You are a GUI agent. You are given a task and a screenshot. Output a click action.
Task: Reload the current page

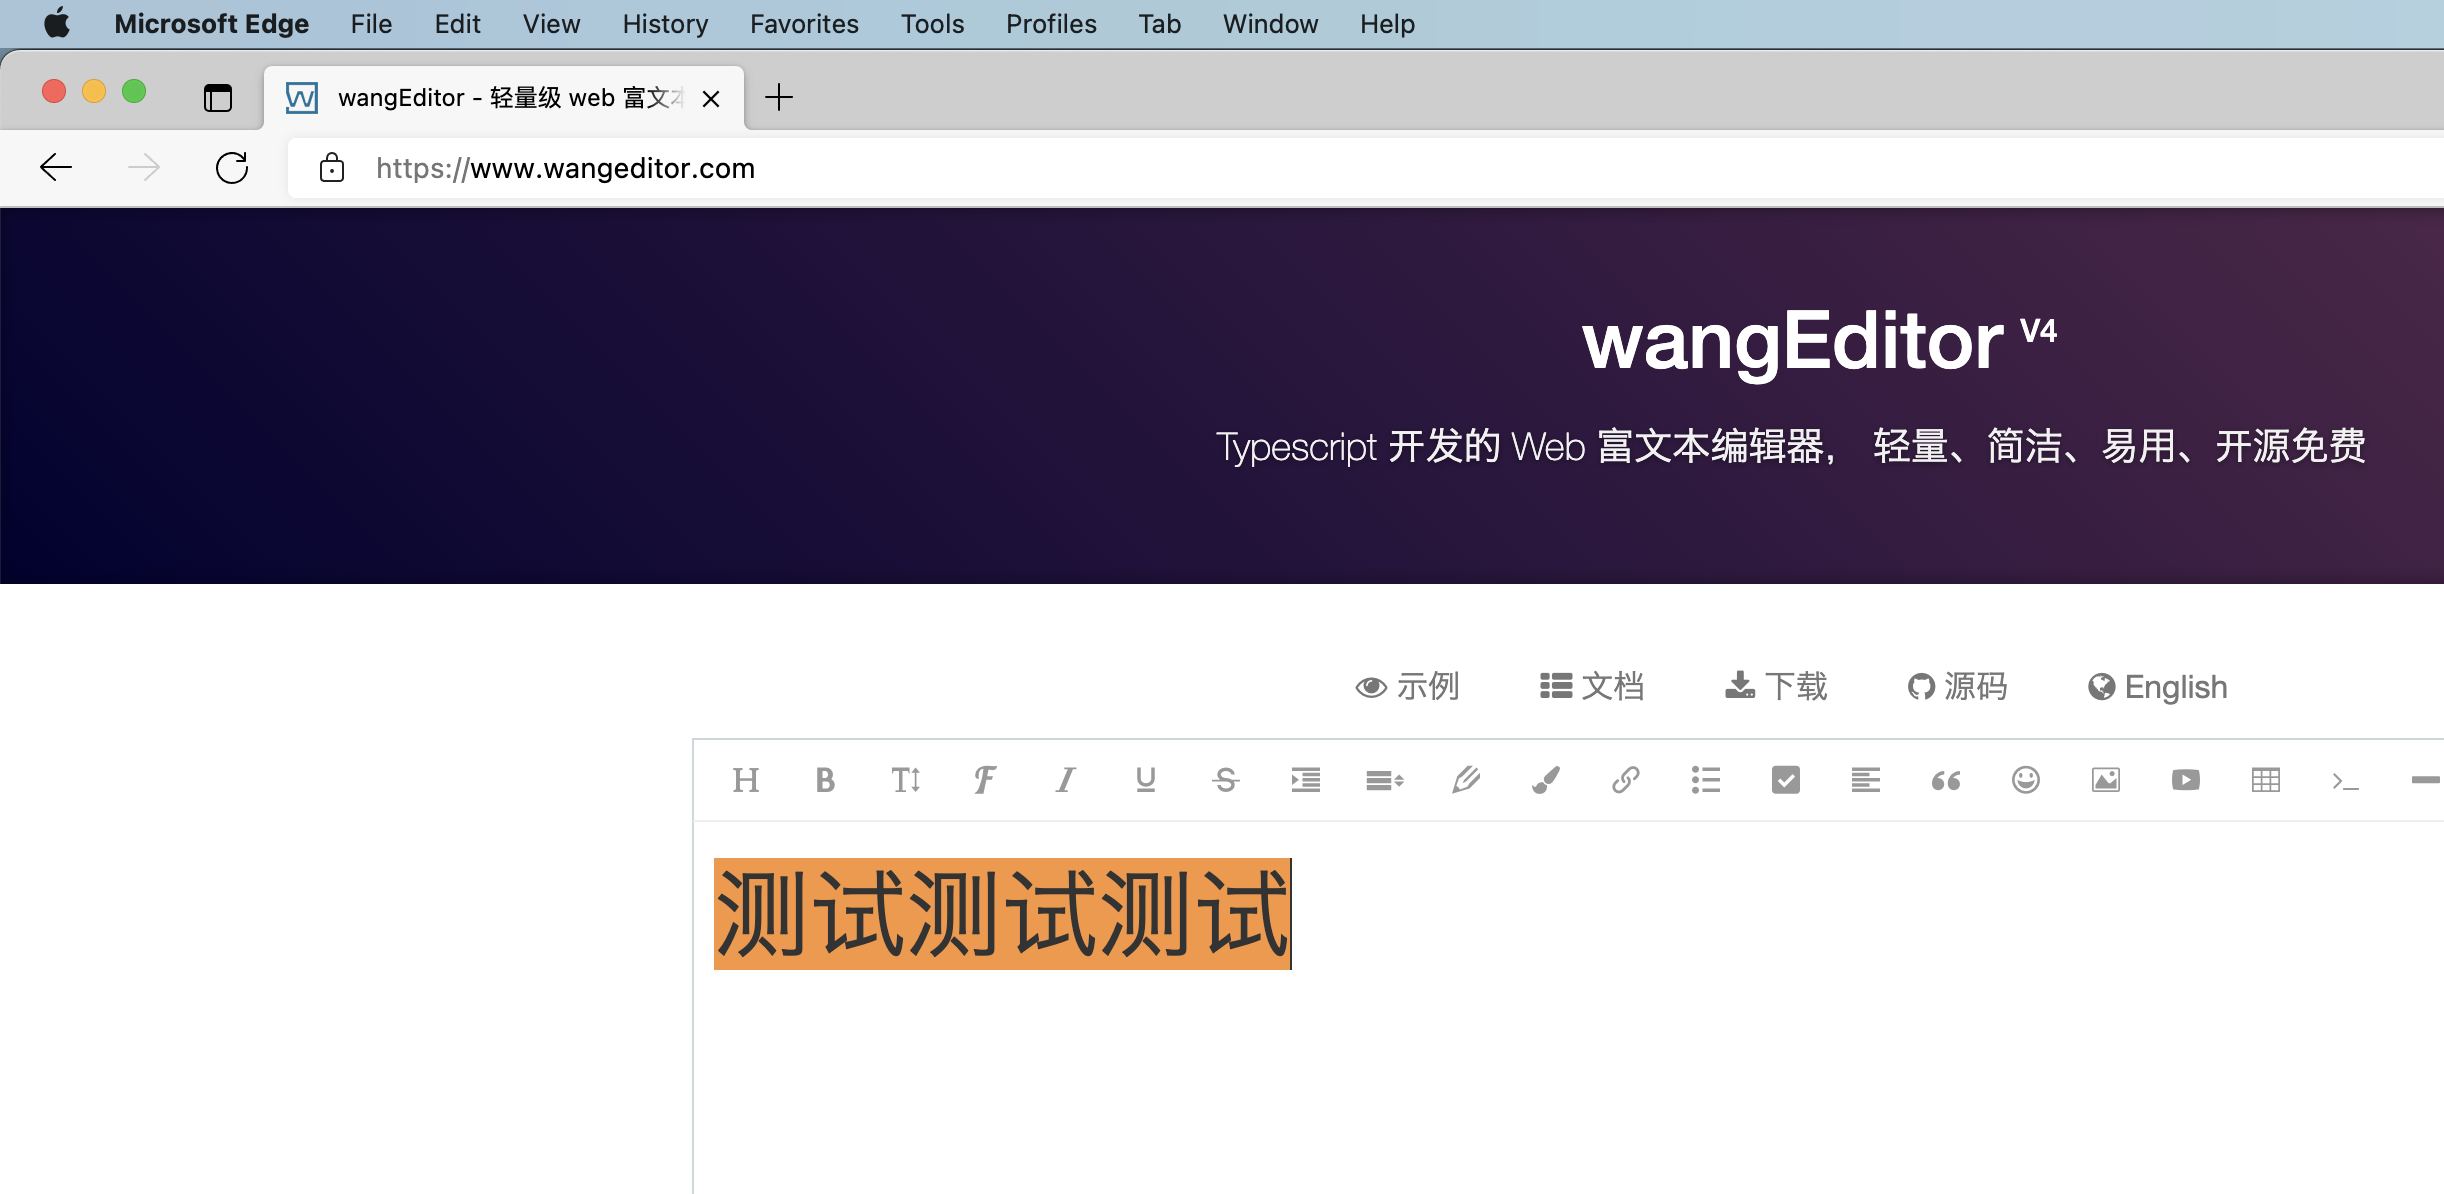click(x=232, y=168)
